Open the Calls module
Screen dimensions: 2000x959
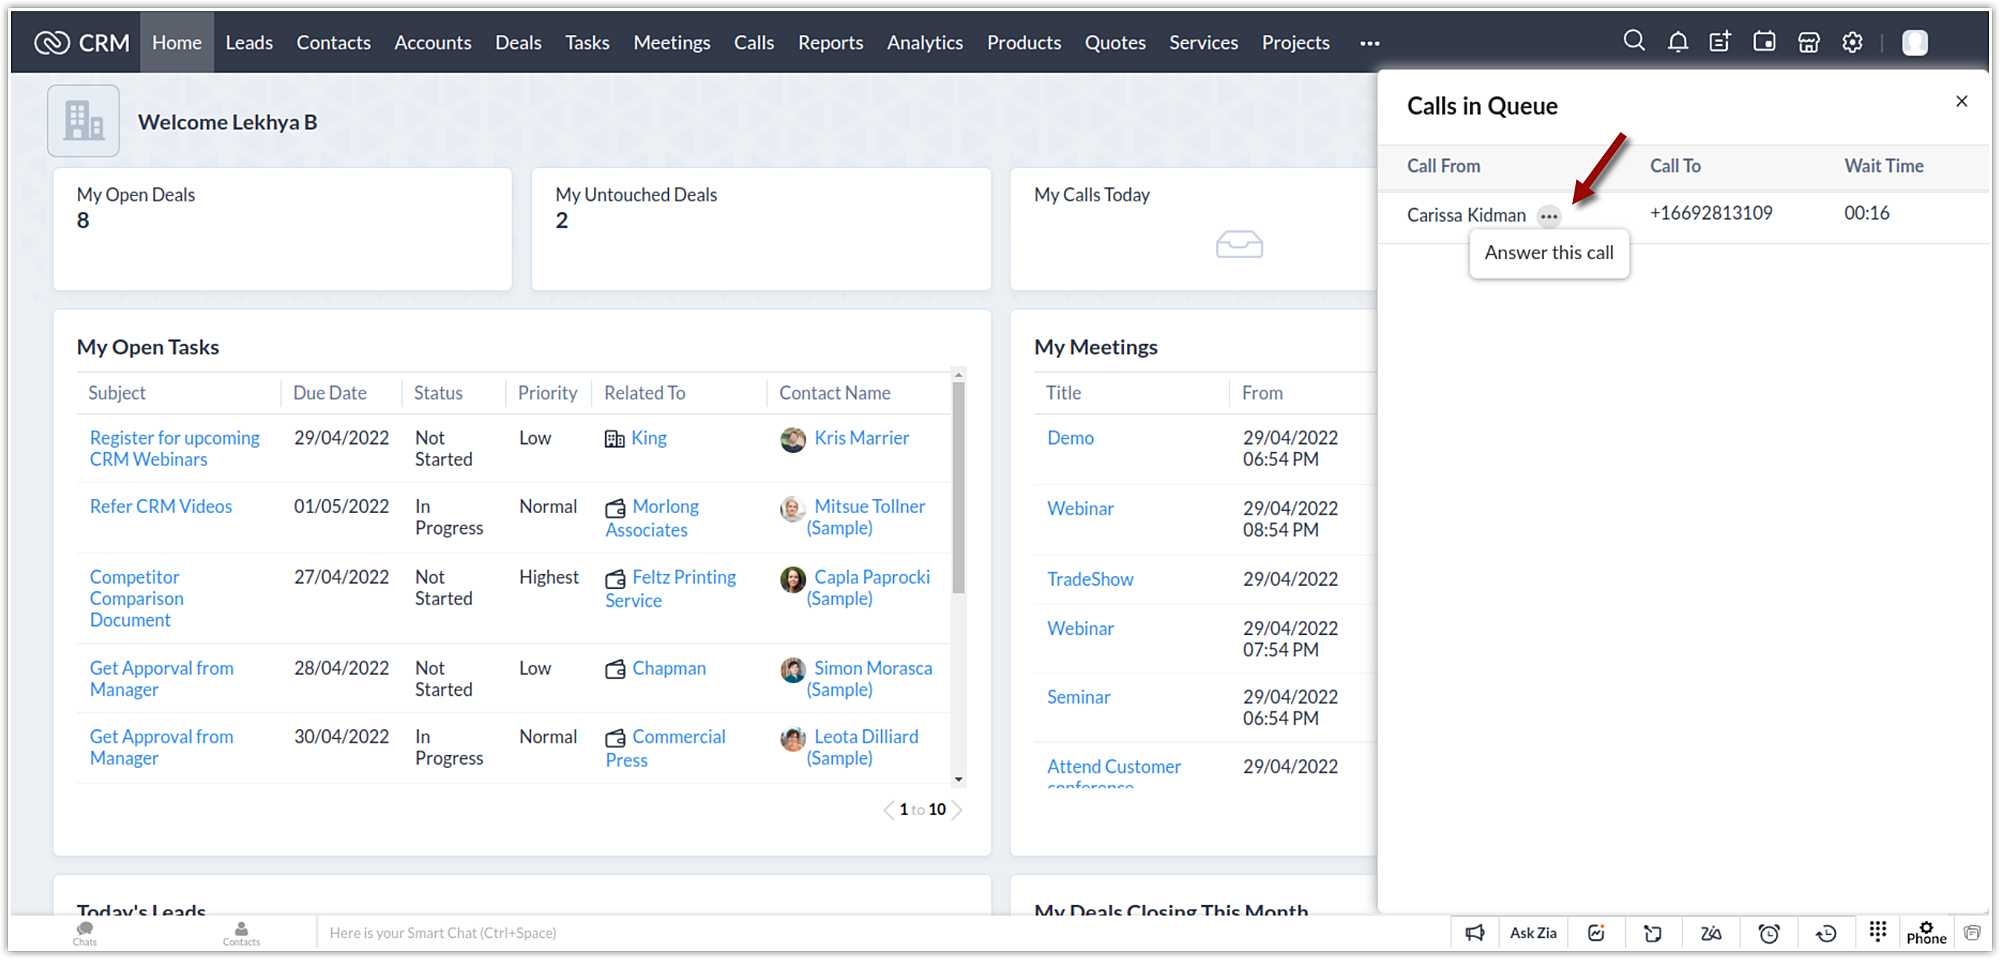pos(754,43)
